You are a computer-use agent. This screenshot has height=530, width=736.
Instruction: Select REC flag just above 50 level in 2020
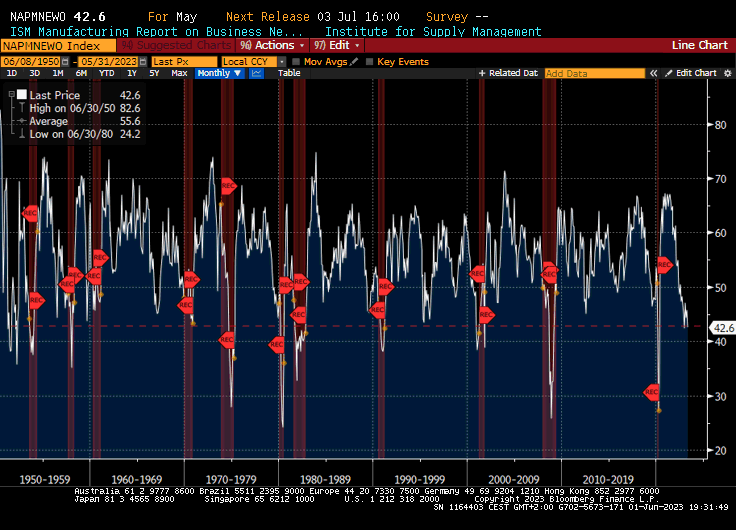pyautogui.click(x=665, y=265)
